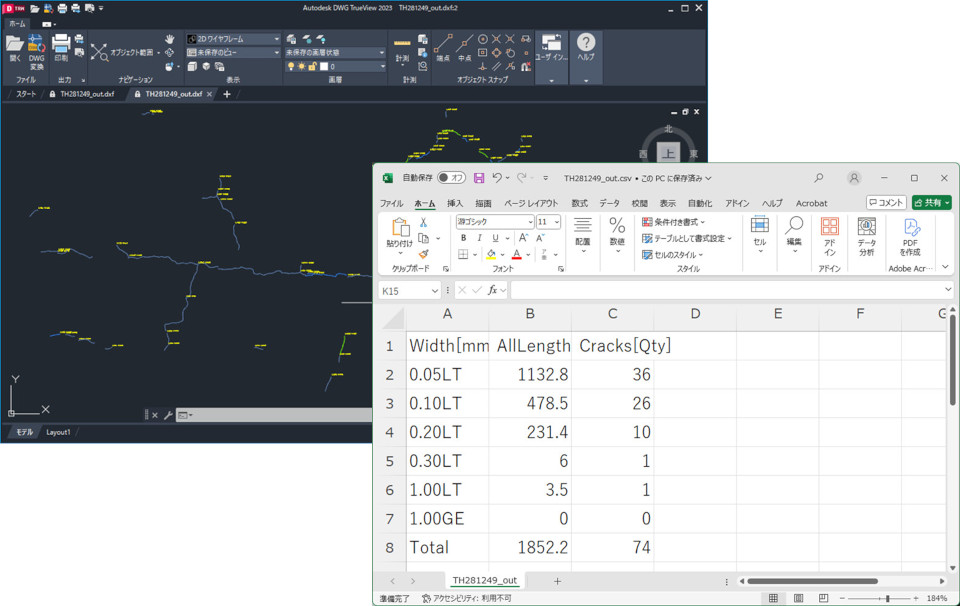The width and height of the screenshot is (960, 606).
Task: Click the DWG Convert icon in TrueView
Action: point(36,45)
